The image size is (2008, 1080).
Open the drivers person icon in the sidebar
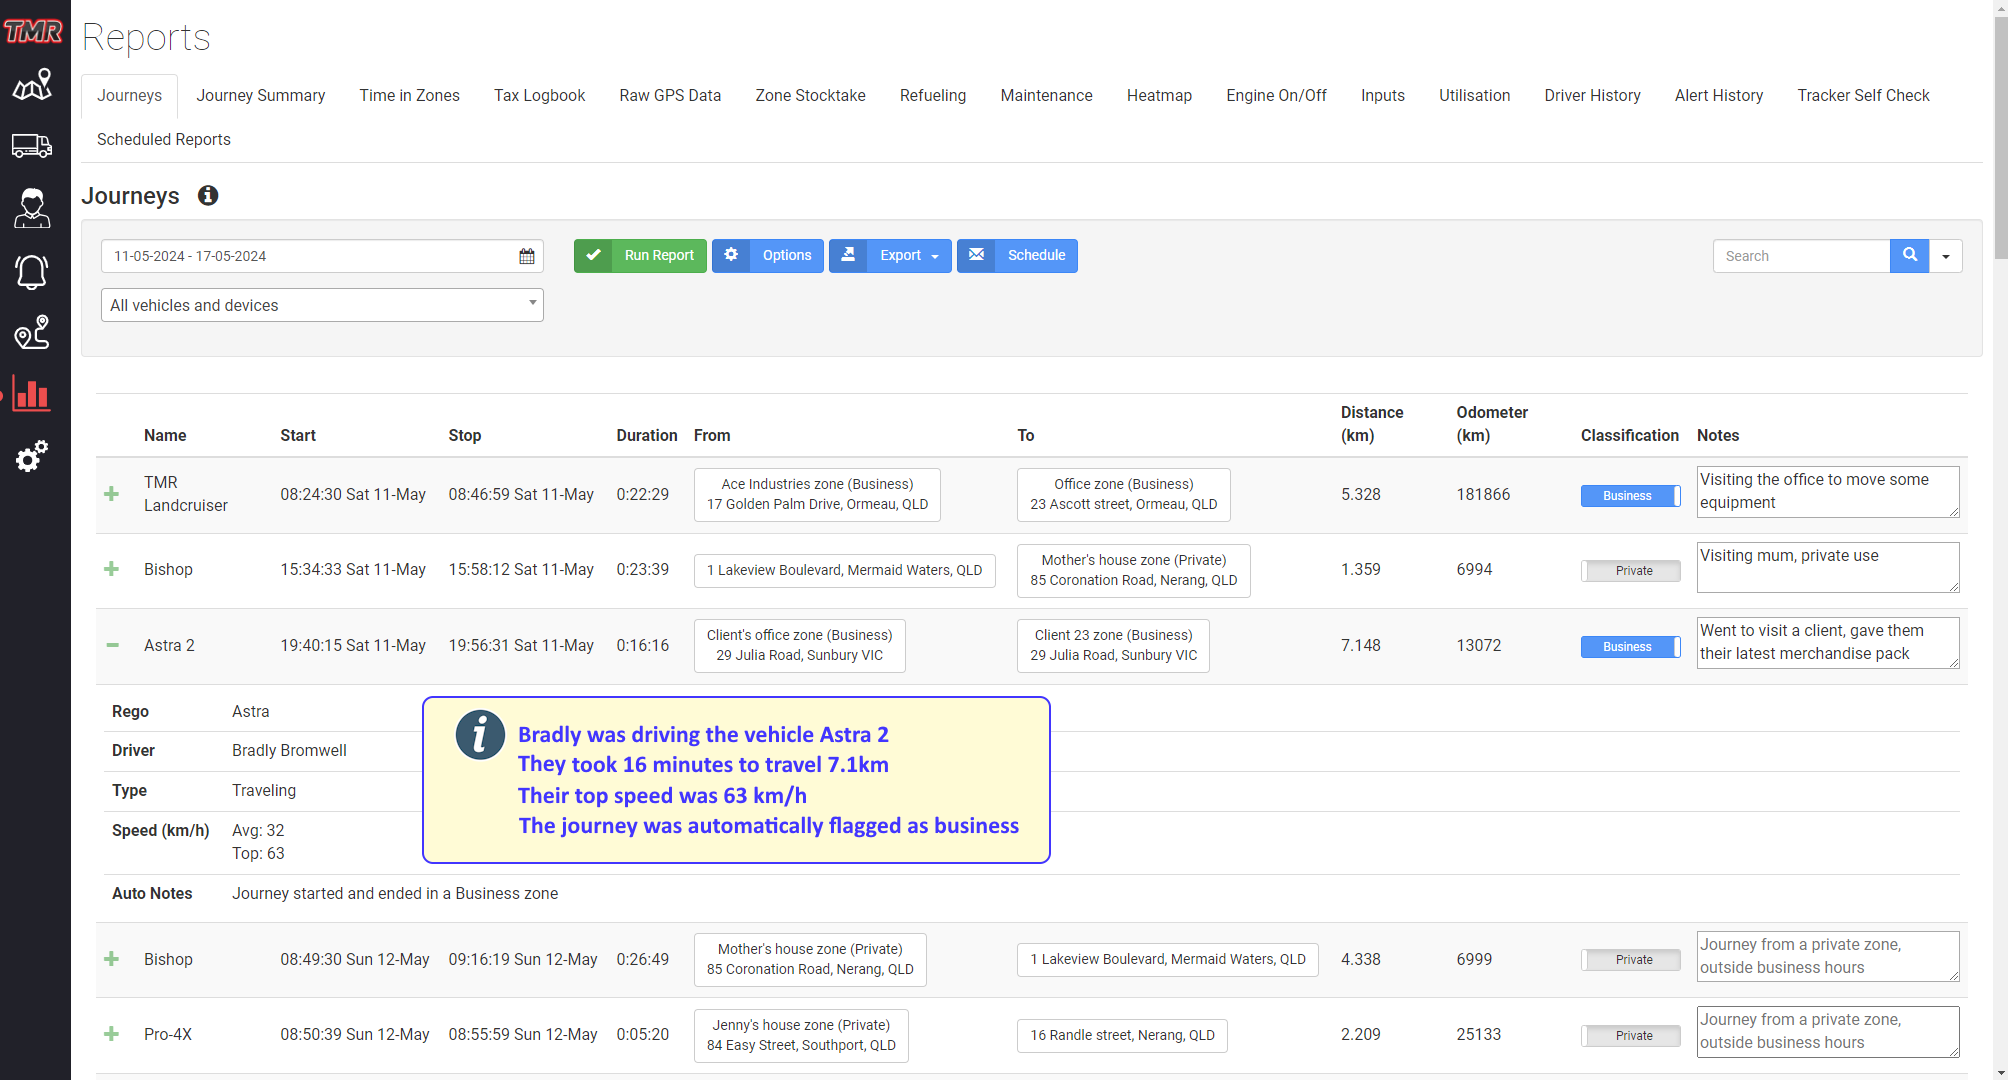click(x=32, y=208)
